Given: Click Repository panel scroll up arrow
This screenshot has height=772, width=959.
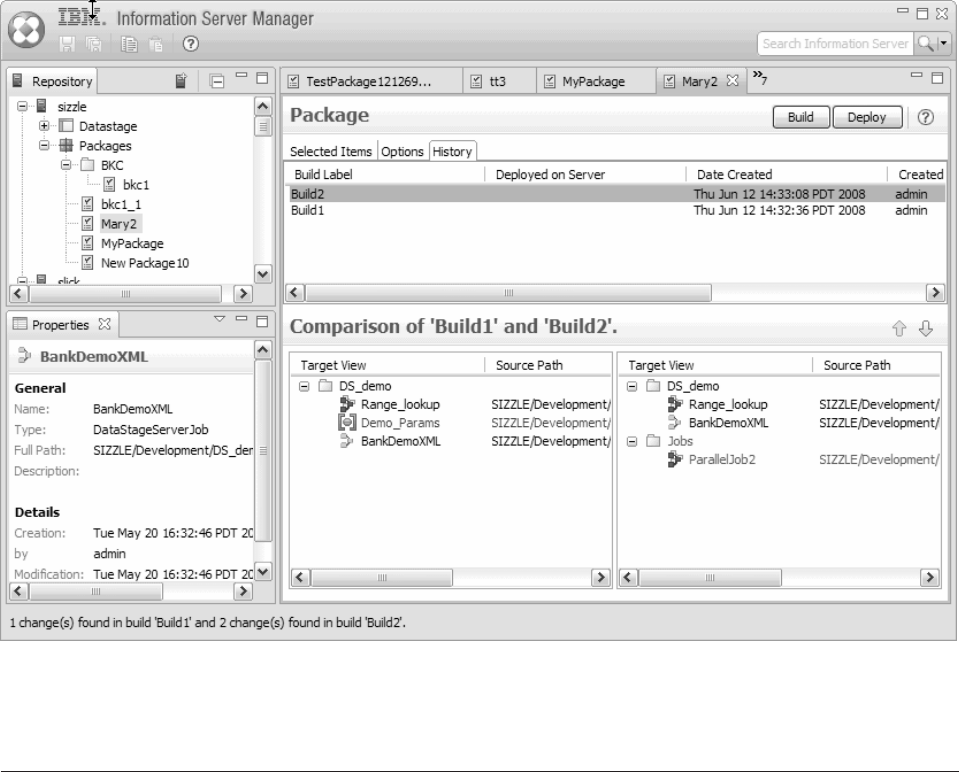Looking at the screenshot, I should [x=263, y=106].
